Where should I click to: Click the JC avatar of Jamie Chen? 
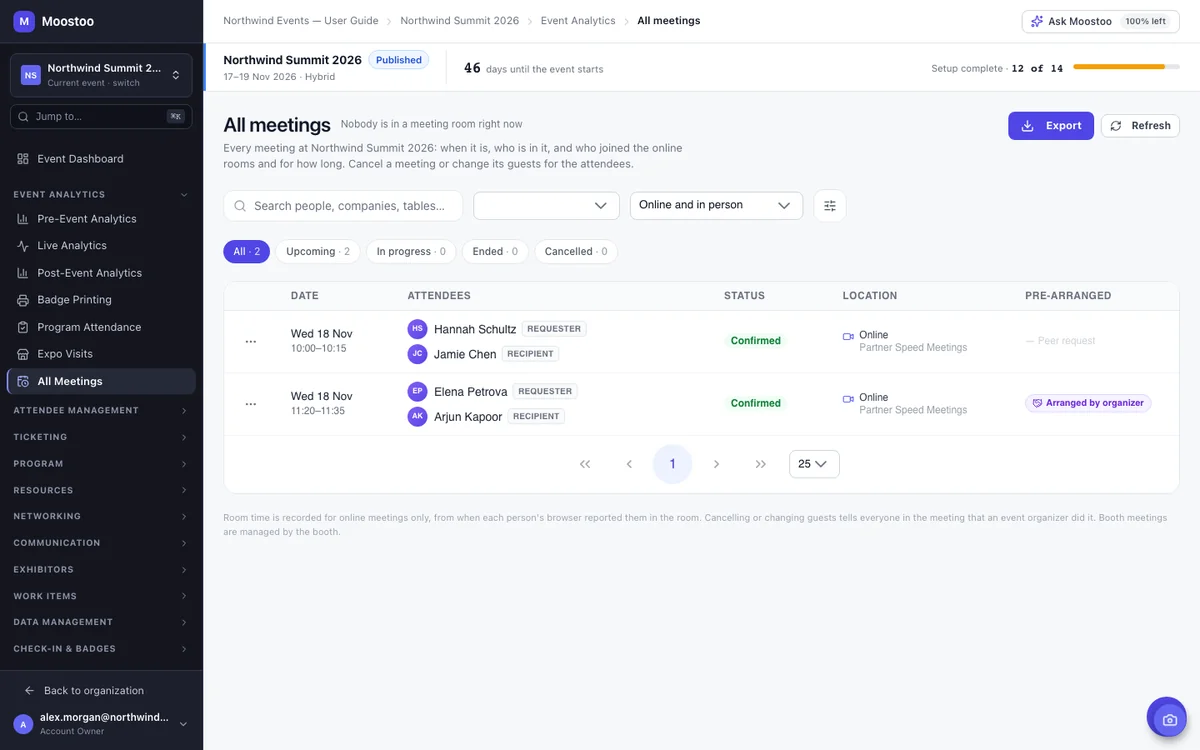pyautogui.click(x=417, y=354)
